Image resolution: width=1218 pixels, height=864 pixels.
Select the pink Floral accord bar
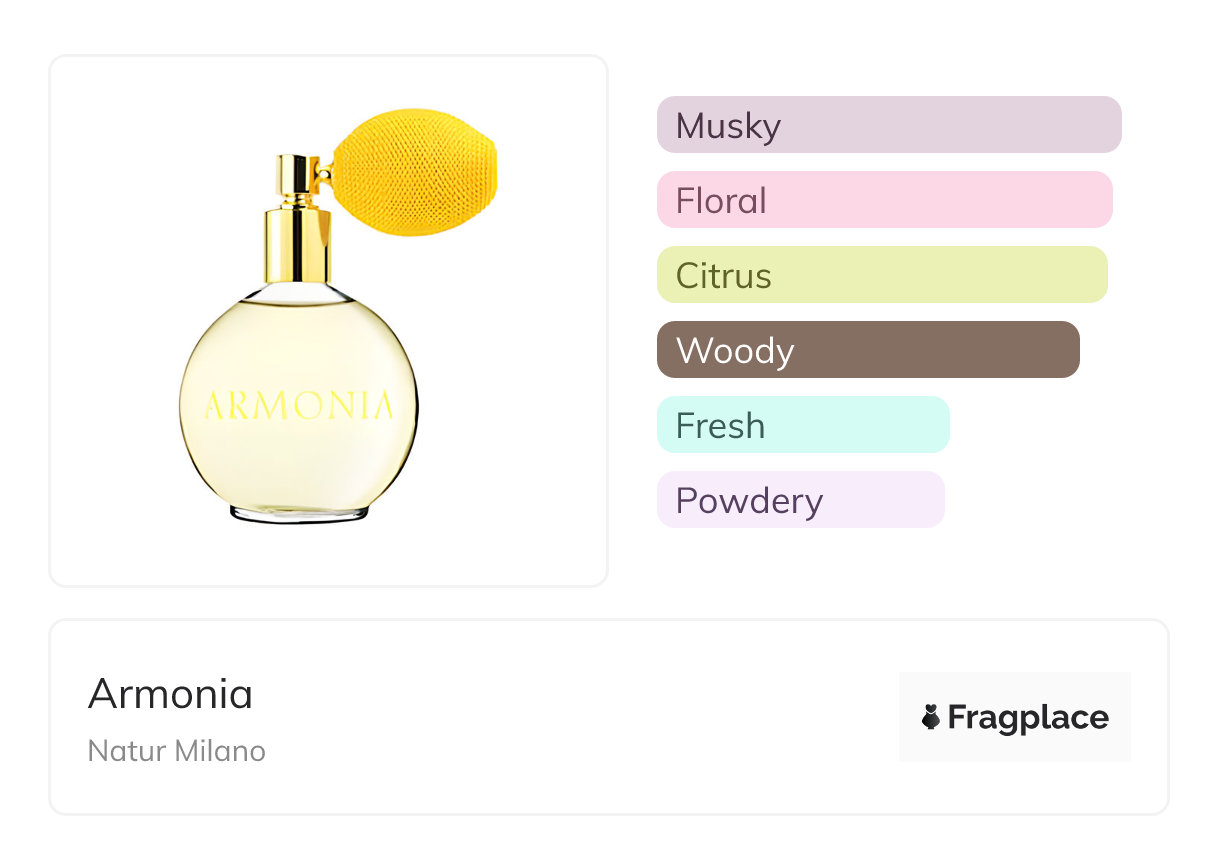coord(884,200)
